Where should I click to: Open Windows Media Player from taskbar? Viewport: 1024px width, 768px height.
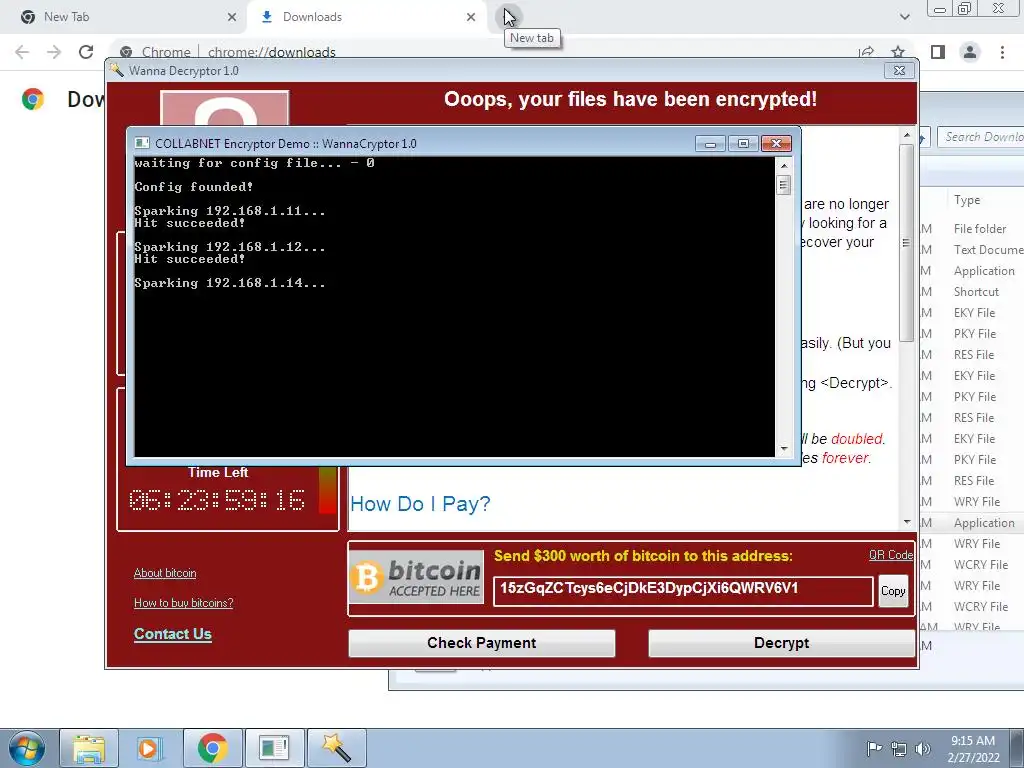[150, 748]
